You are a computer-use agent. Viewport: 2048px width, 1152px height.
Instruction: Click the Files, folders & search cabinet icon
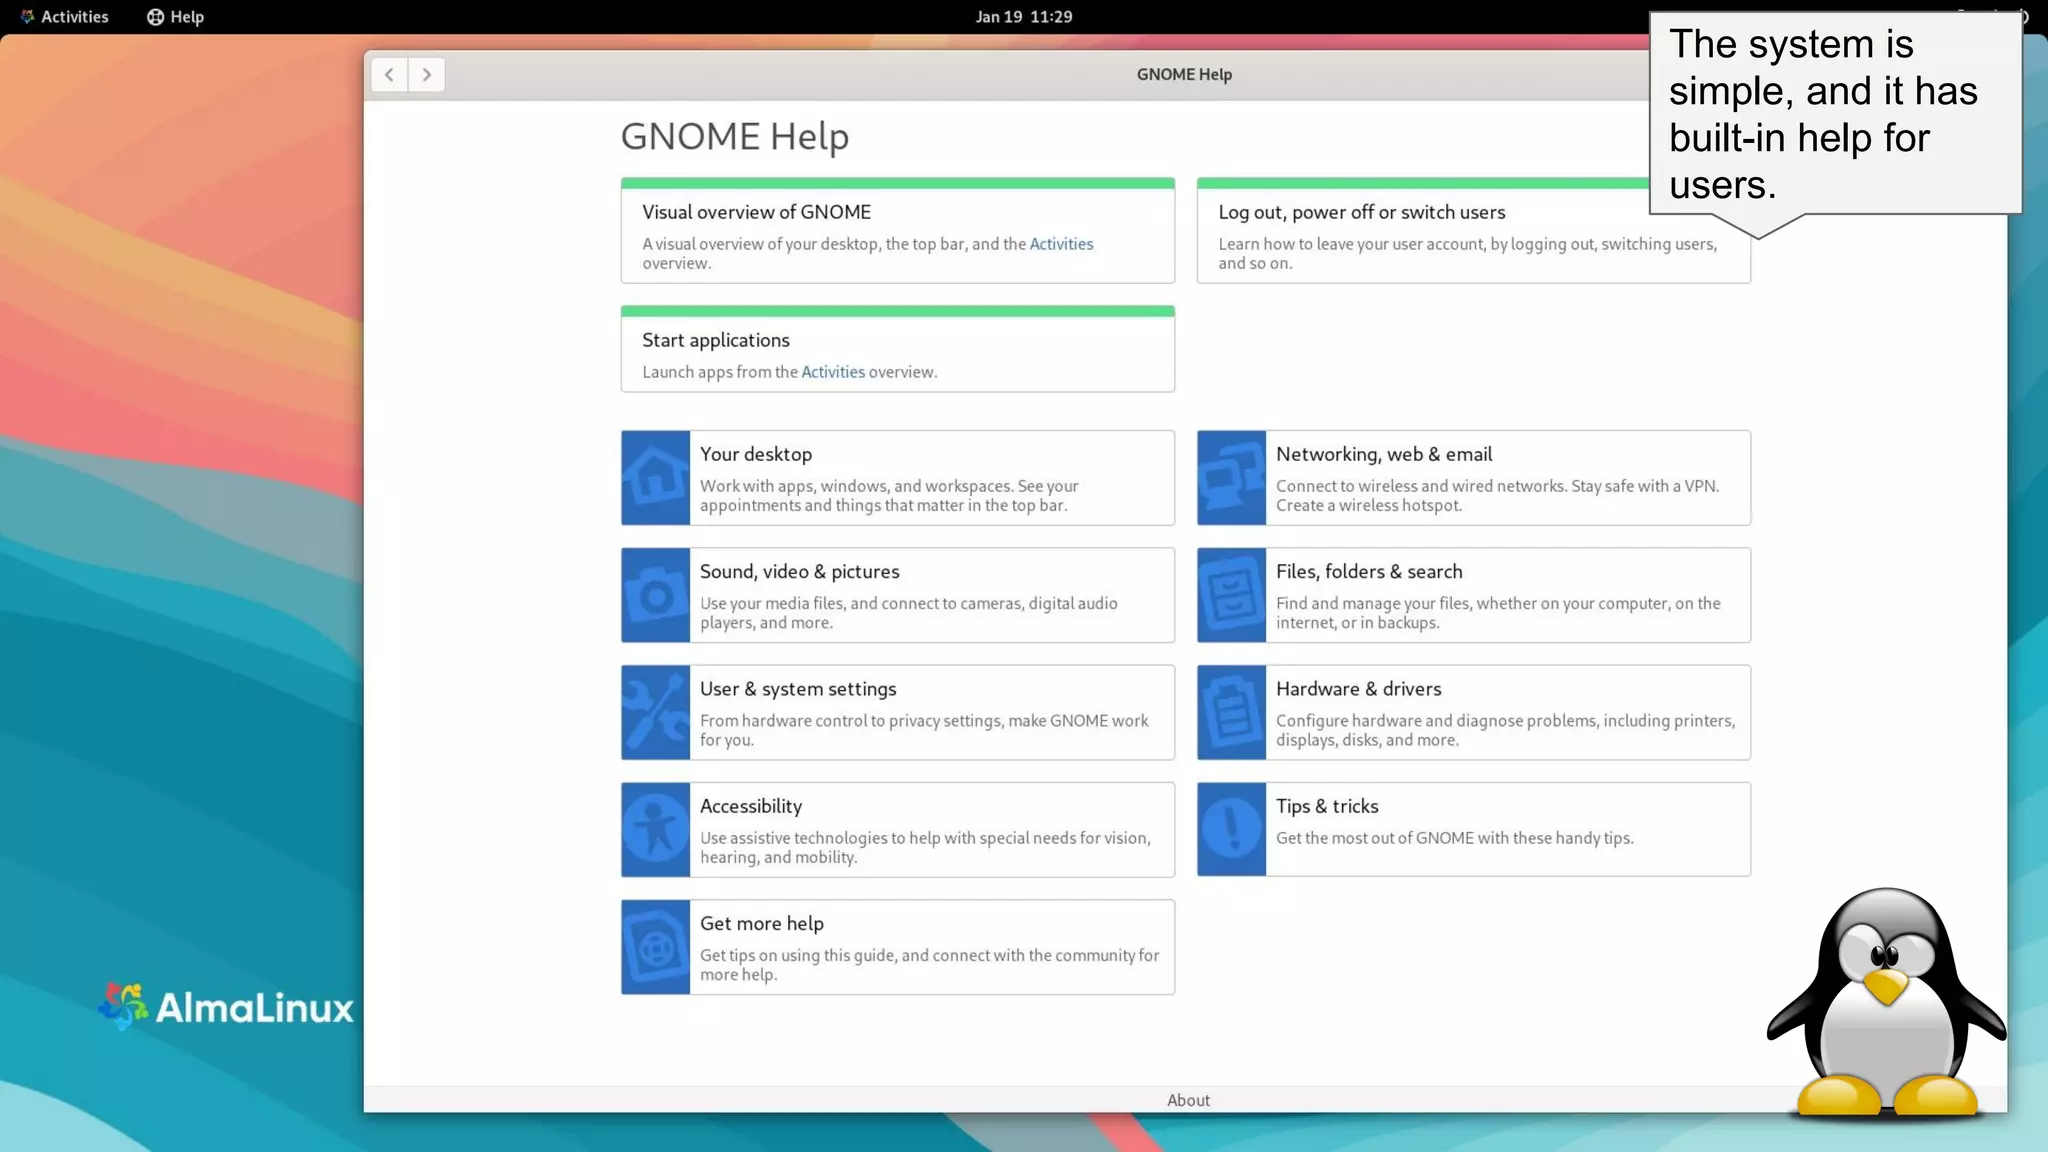tap(1231, 595)
